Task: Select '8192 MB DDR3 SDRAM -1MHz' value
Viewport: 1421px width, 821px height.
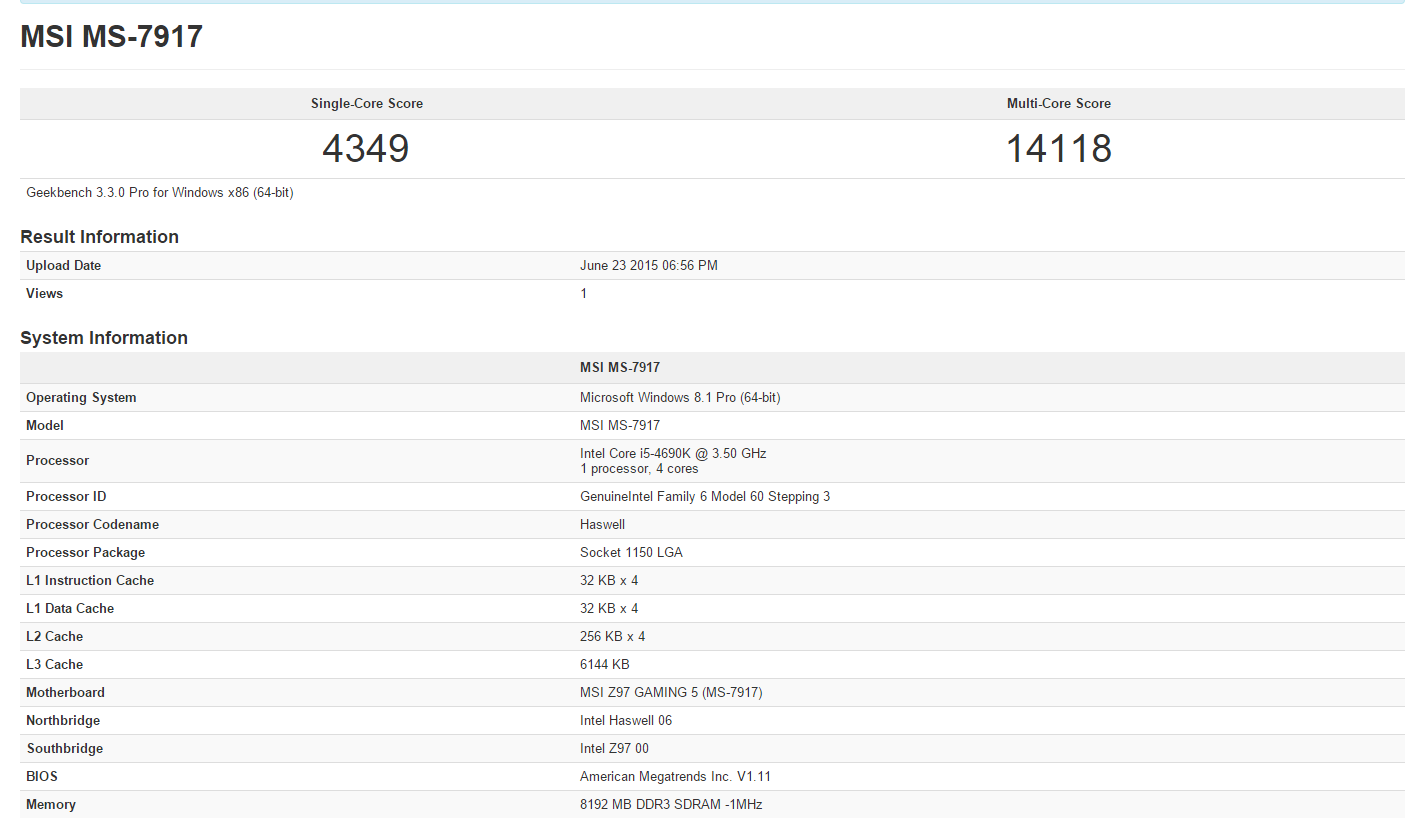Action: coord(672,805)
